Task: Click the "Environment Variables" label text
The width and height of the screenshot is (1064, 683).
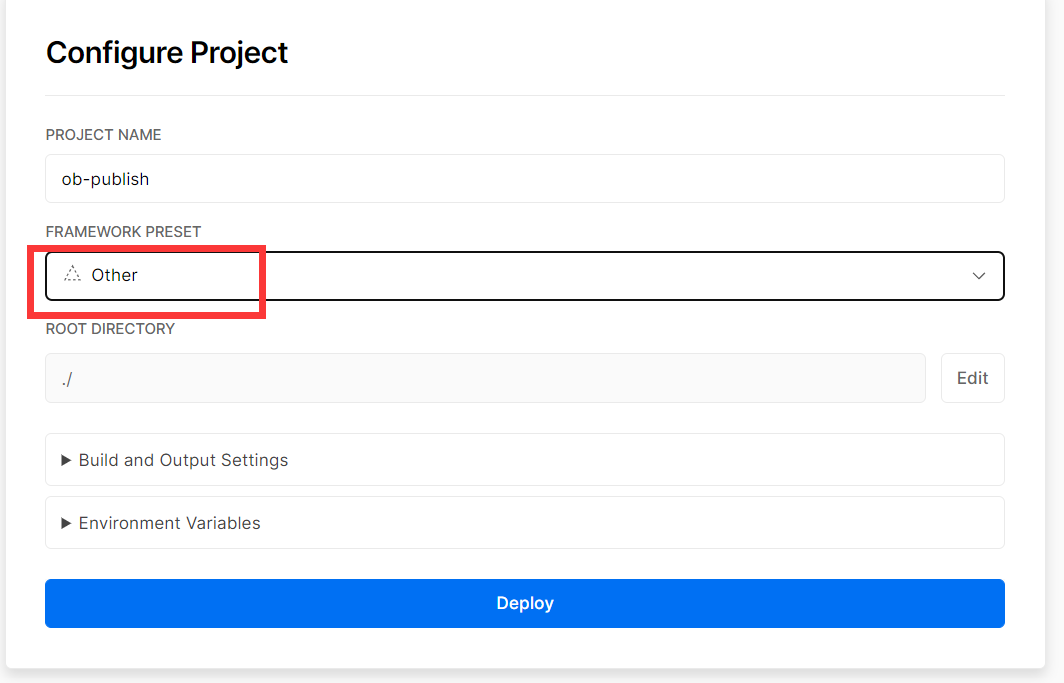Action: tap(169, 523)
